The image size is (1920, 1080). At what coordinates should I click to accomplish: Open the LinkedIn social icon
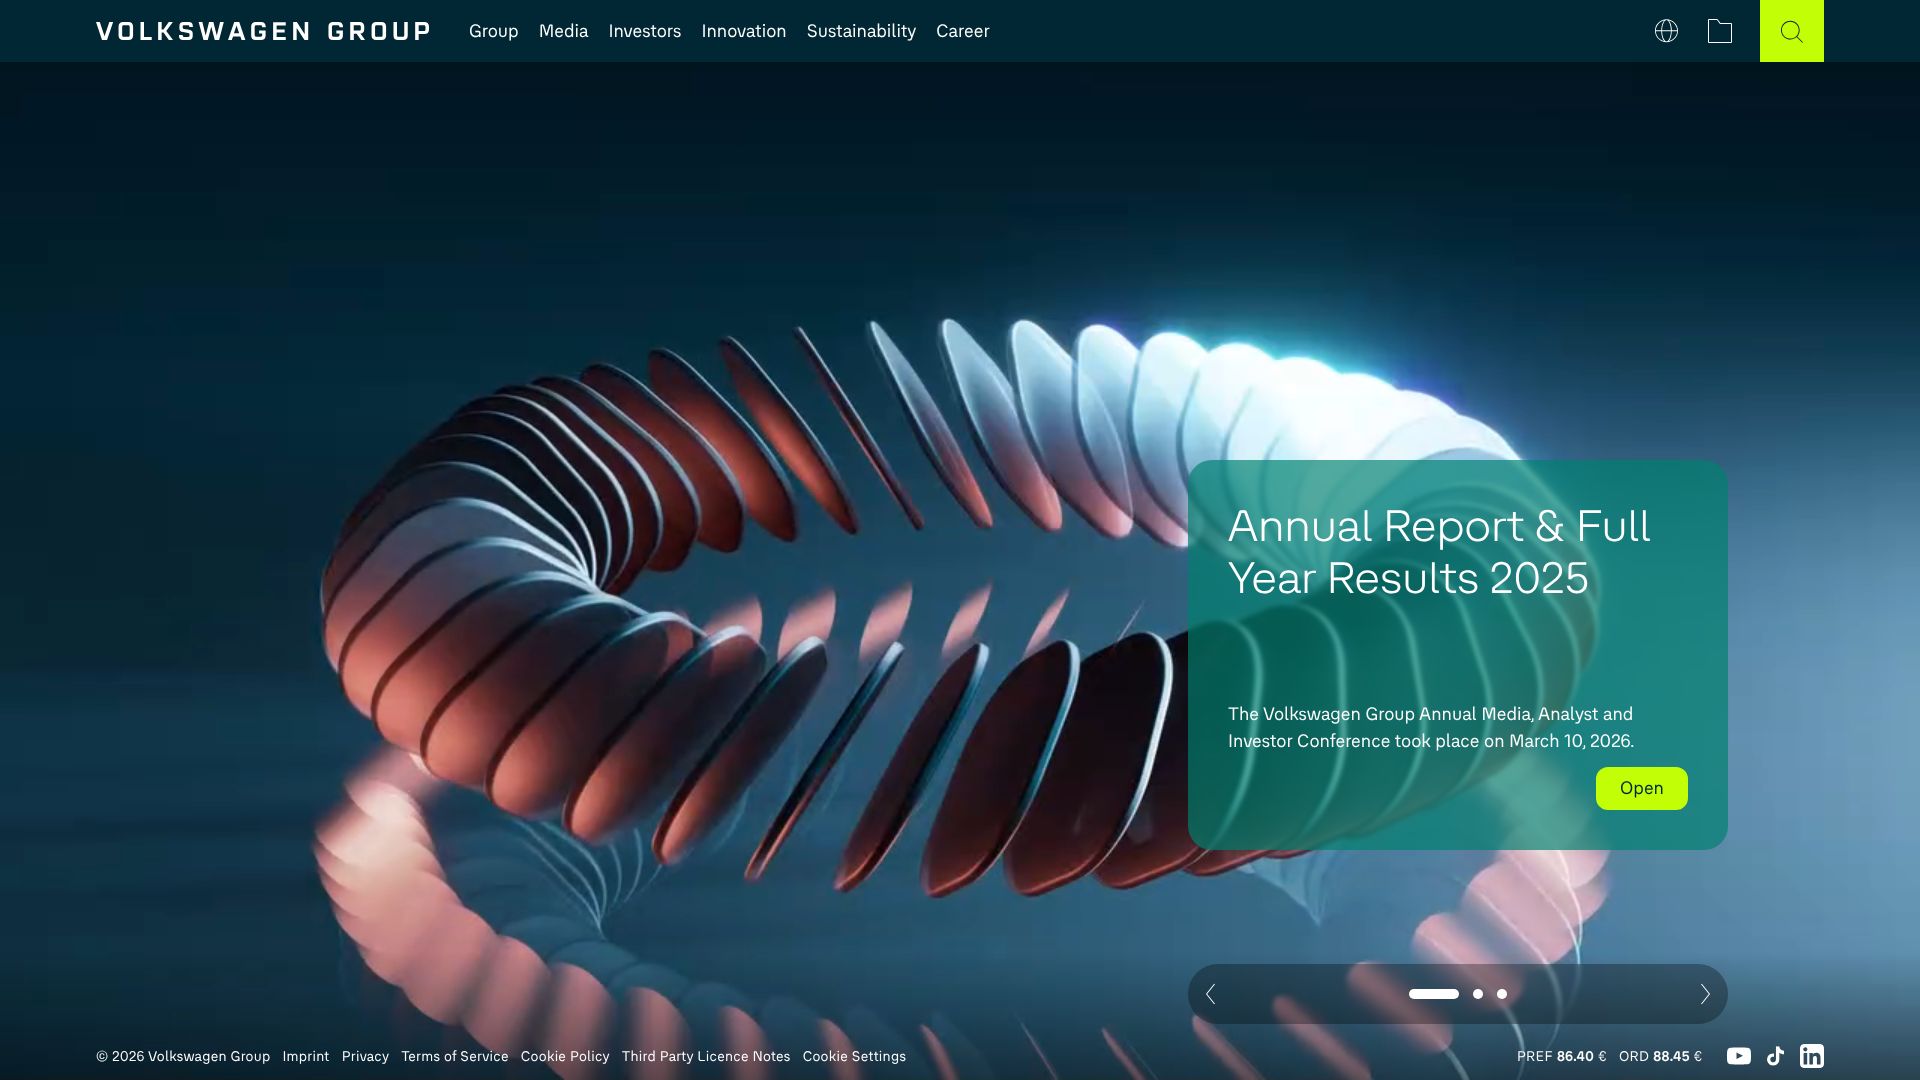(x=1811, y=1056)
